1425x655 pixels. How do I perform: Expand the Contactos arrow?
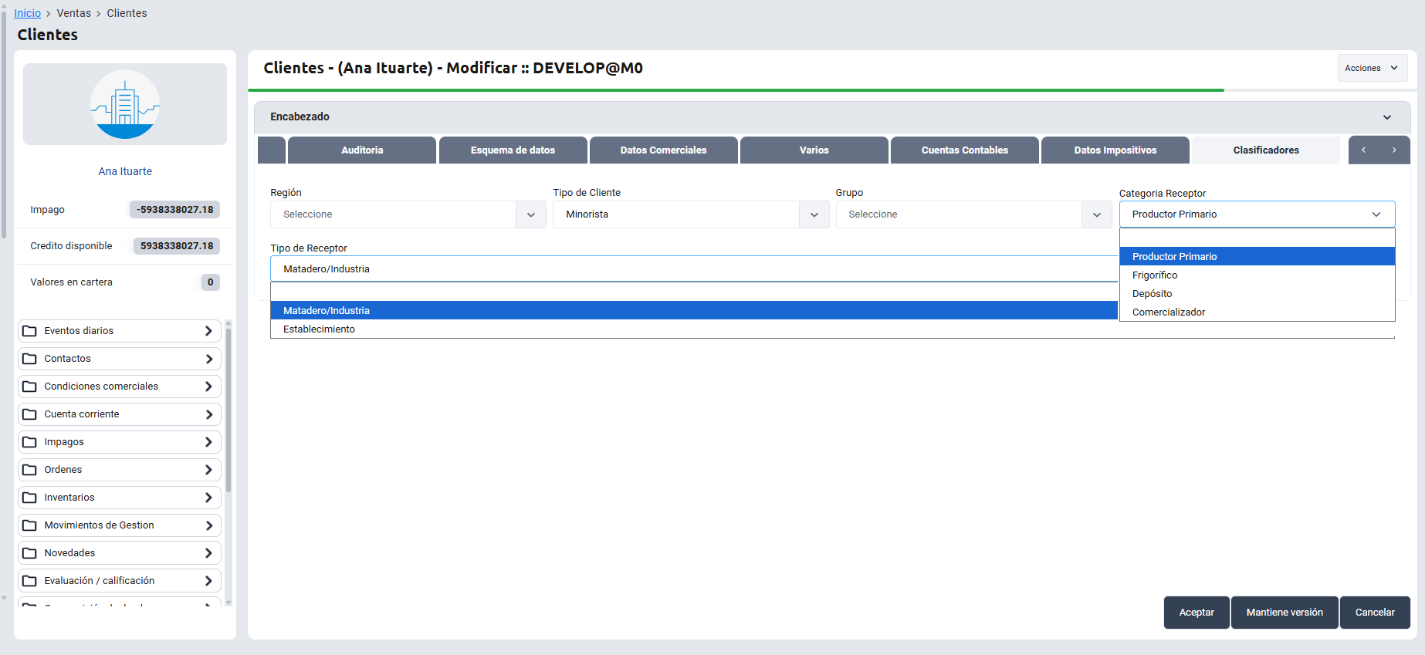point(208,359)
